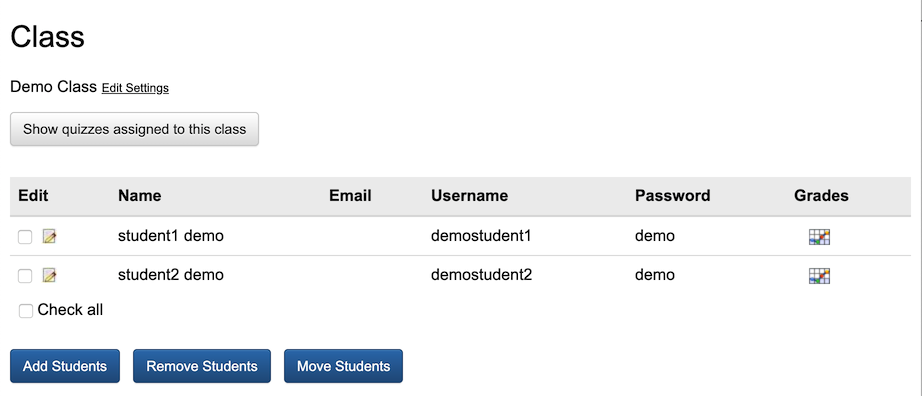Viewport: 922px width, 396px height.
Task: Open the Edit Settings link
Action: point(135,88)
